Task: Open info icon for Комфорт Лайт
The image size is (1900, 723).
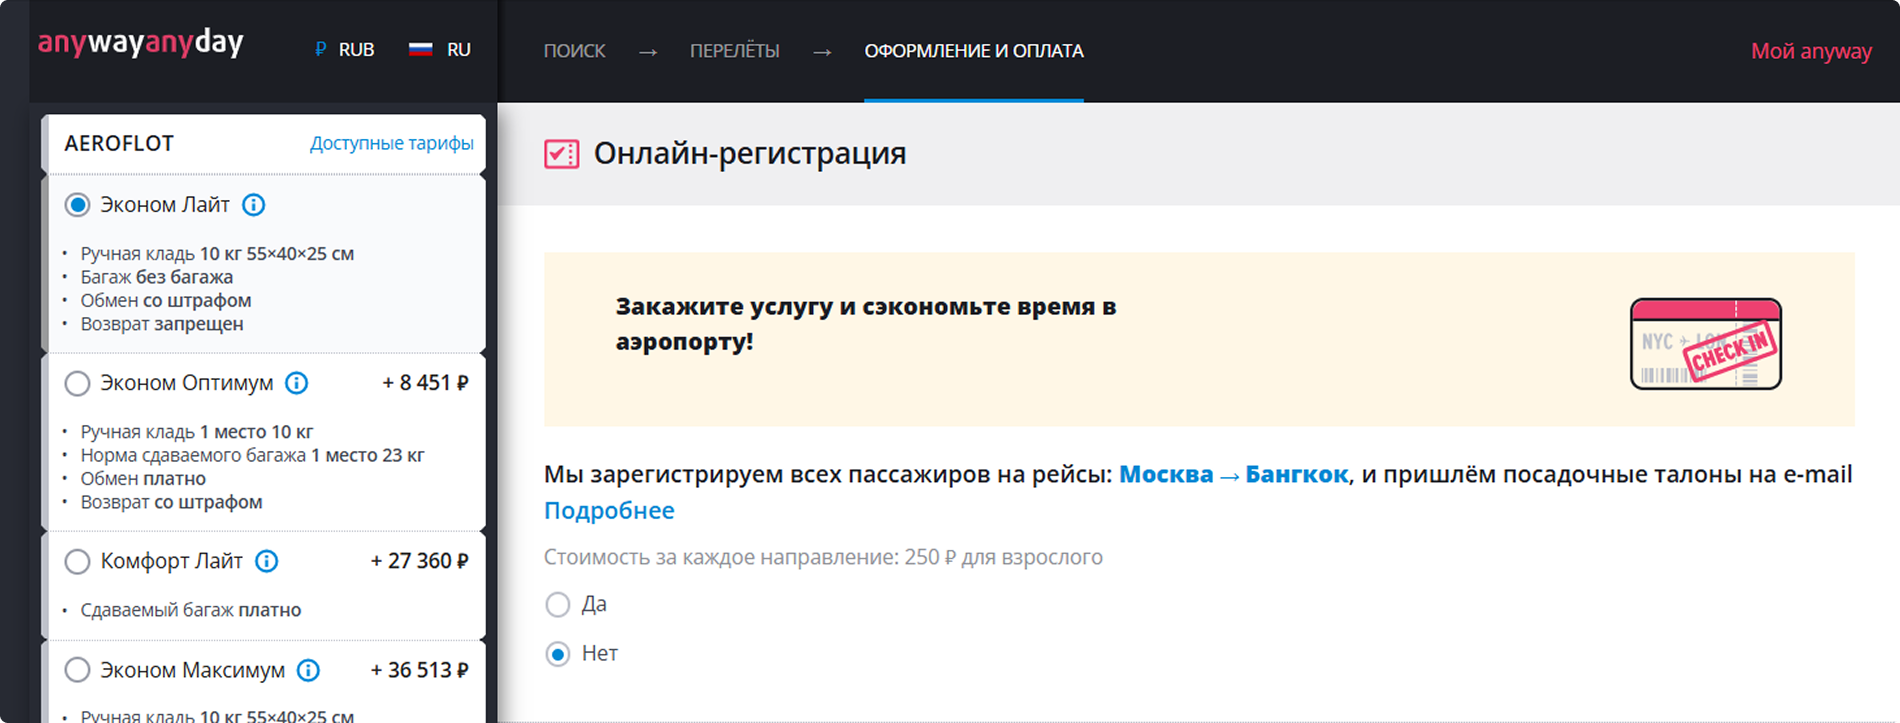Action: click(266, 561)
